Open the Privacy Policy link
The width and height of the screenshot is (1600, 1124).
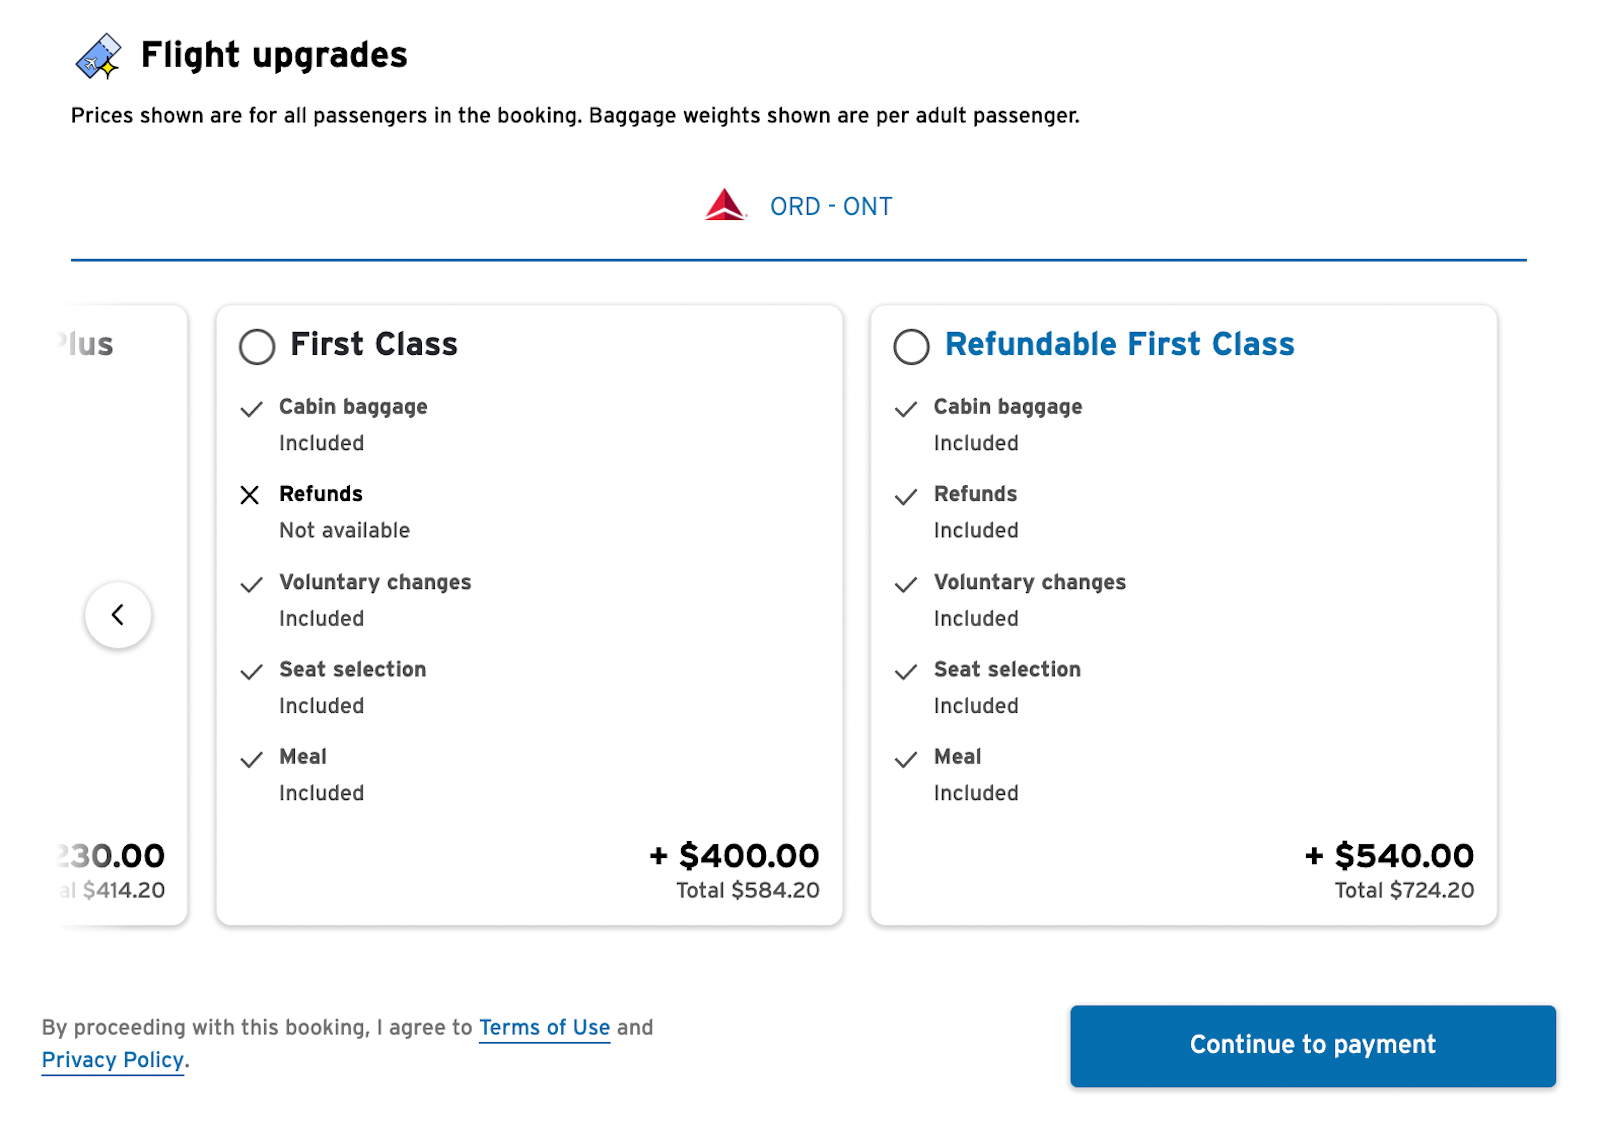[x=113, y=1060]
